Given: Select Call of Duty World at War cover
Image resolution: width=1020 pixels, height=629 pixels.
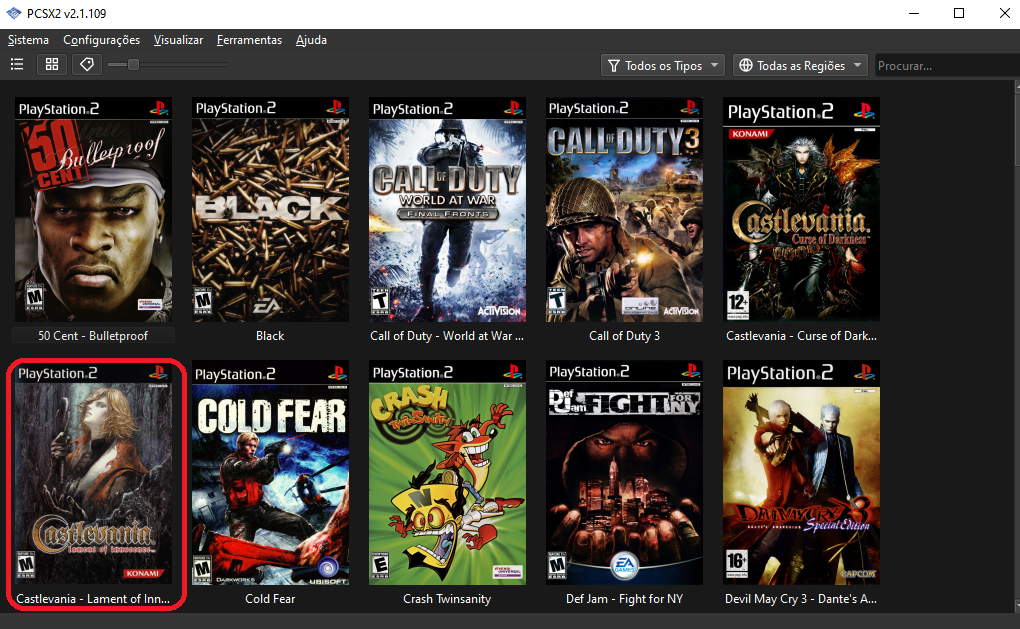Looking at the screenshot, I should pos(447,208).
